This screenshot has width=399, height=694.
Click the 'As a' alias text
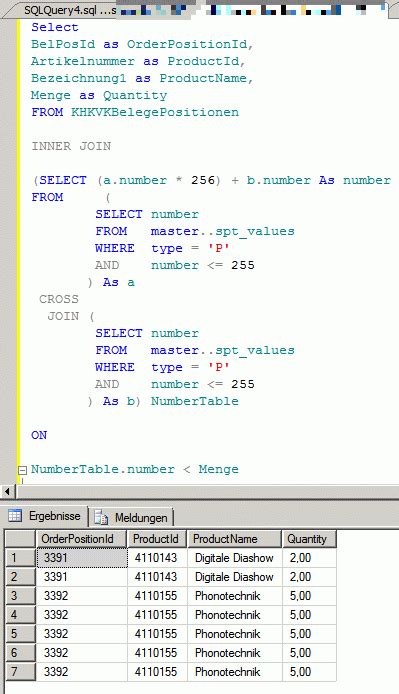click(119, 282)
